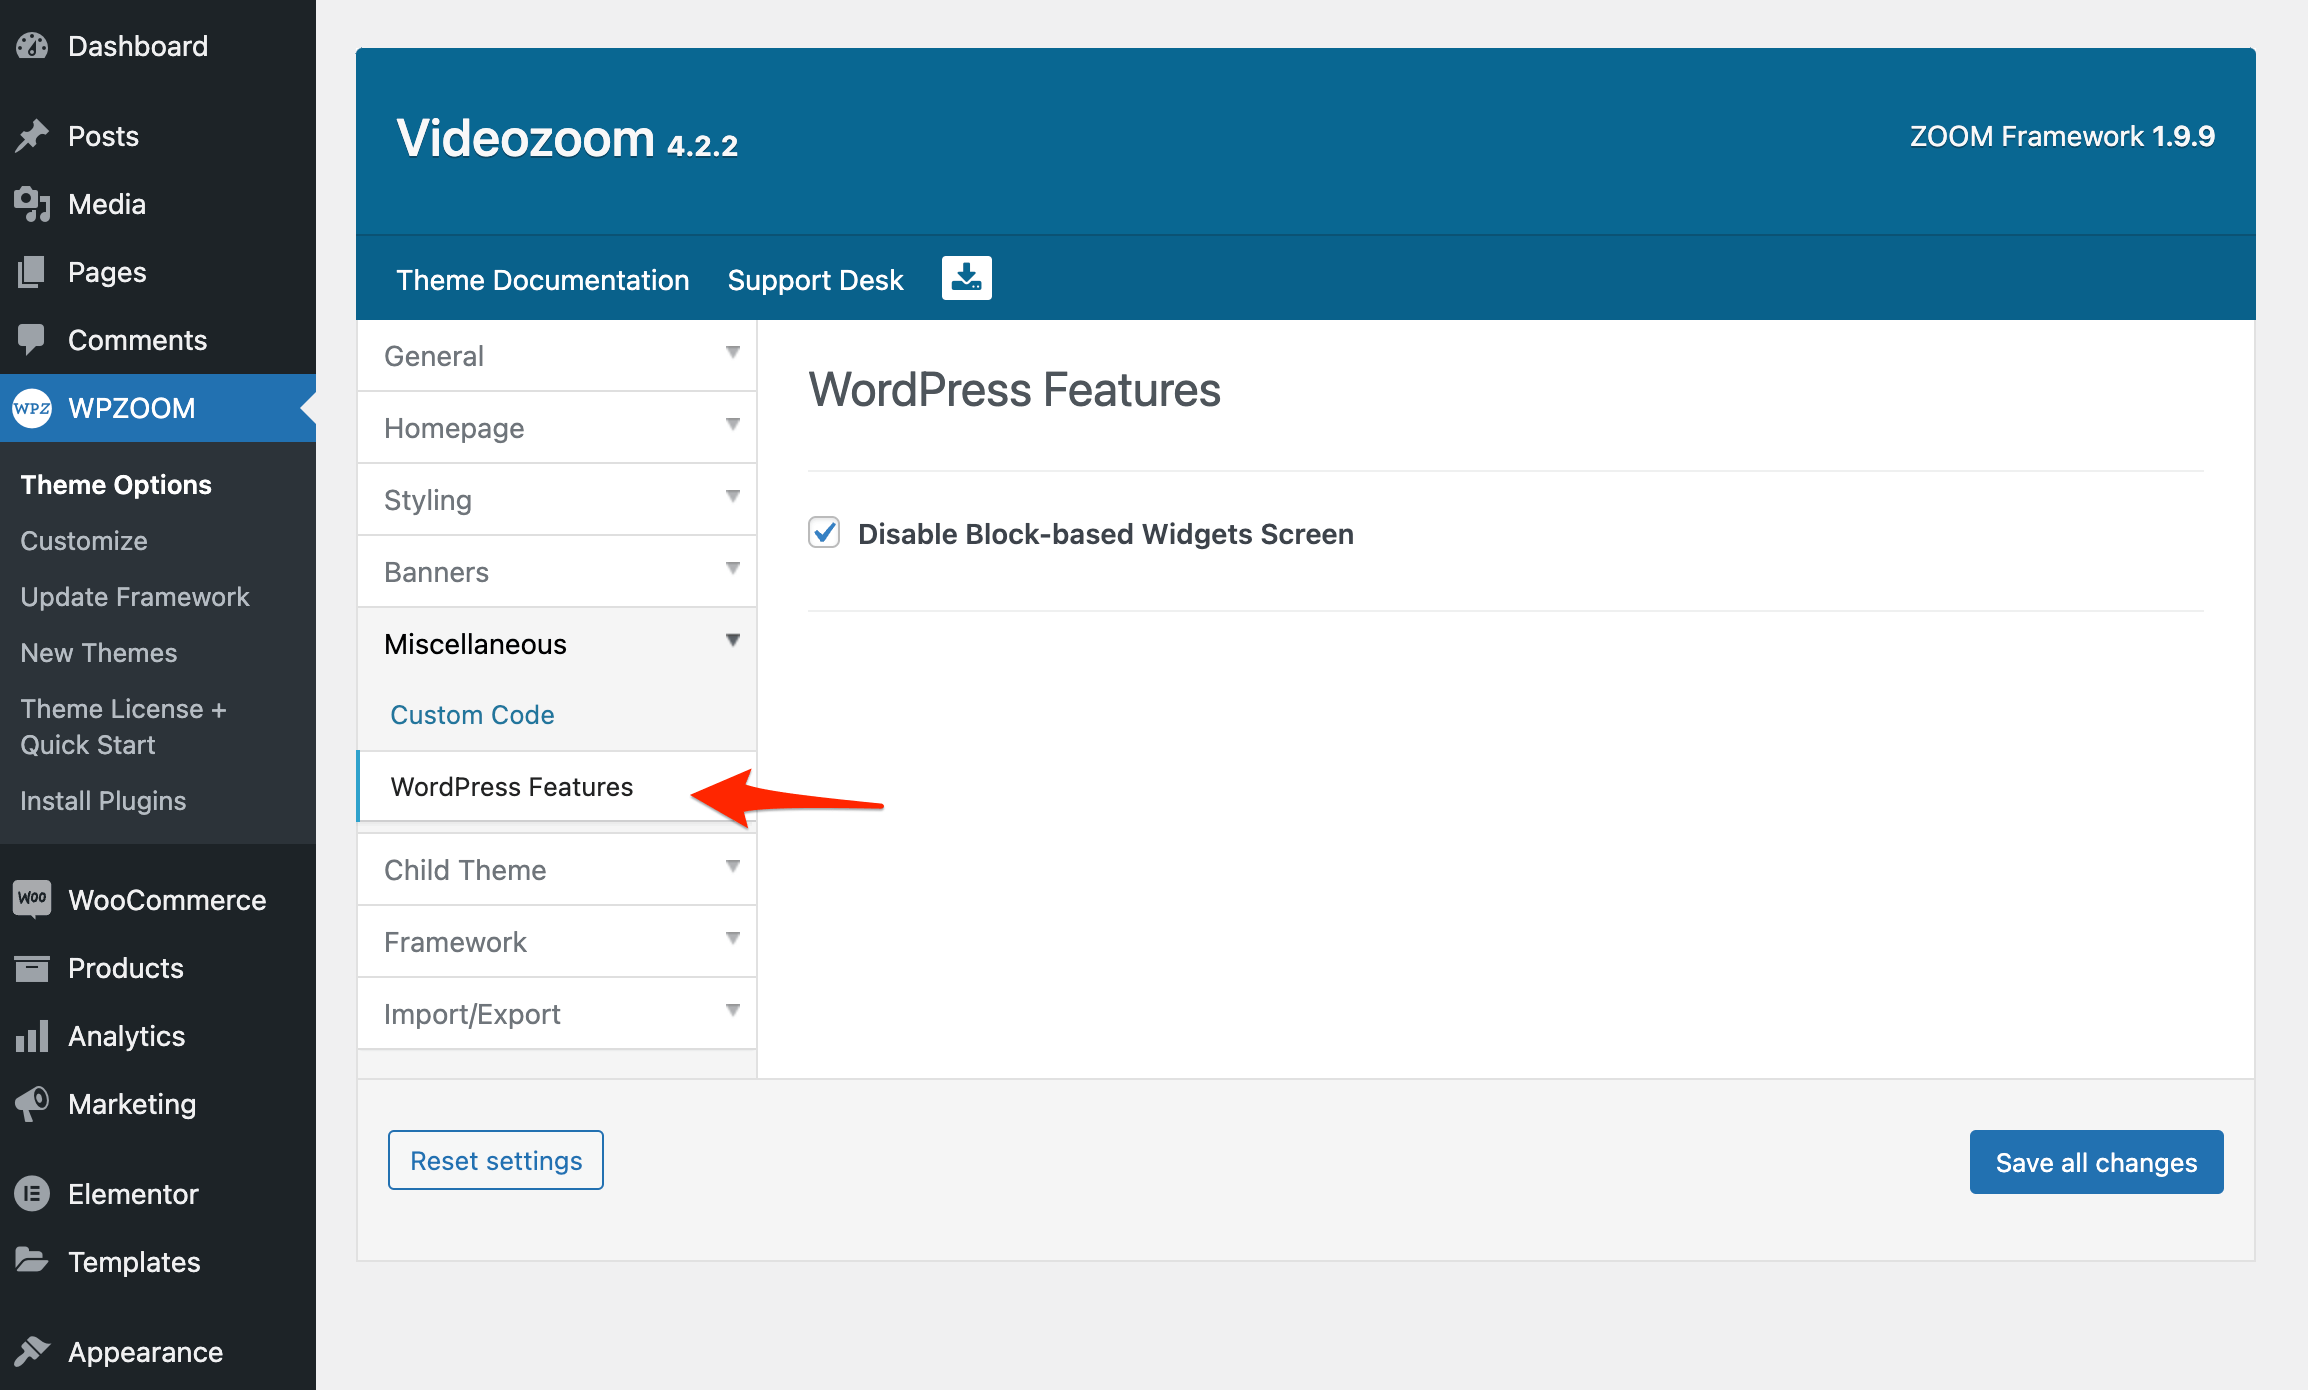This screenshot has height=1390, width=2308.
Task: Open the Appearance menu label
Action: tap(146, 1352)
